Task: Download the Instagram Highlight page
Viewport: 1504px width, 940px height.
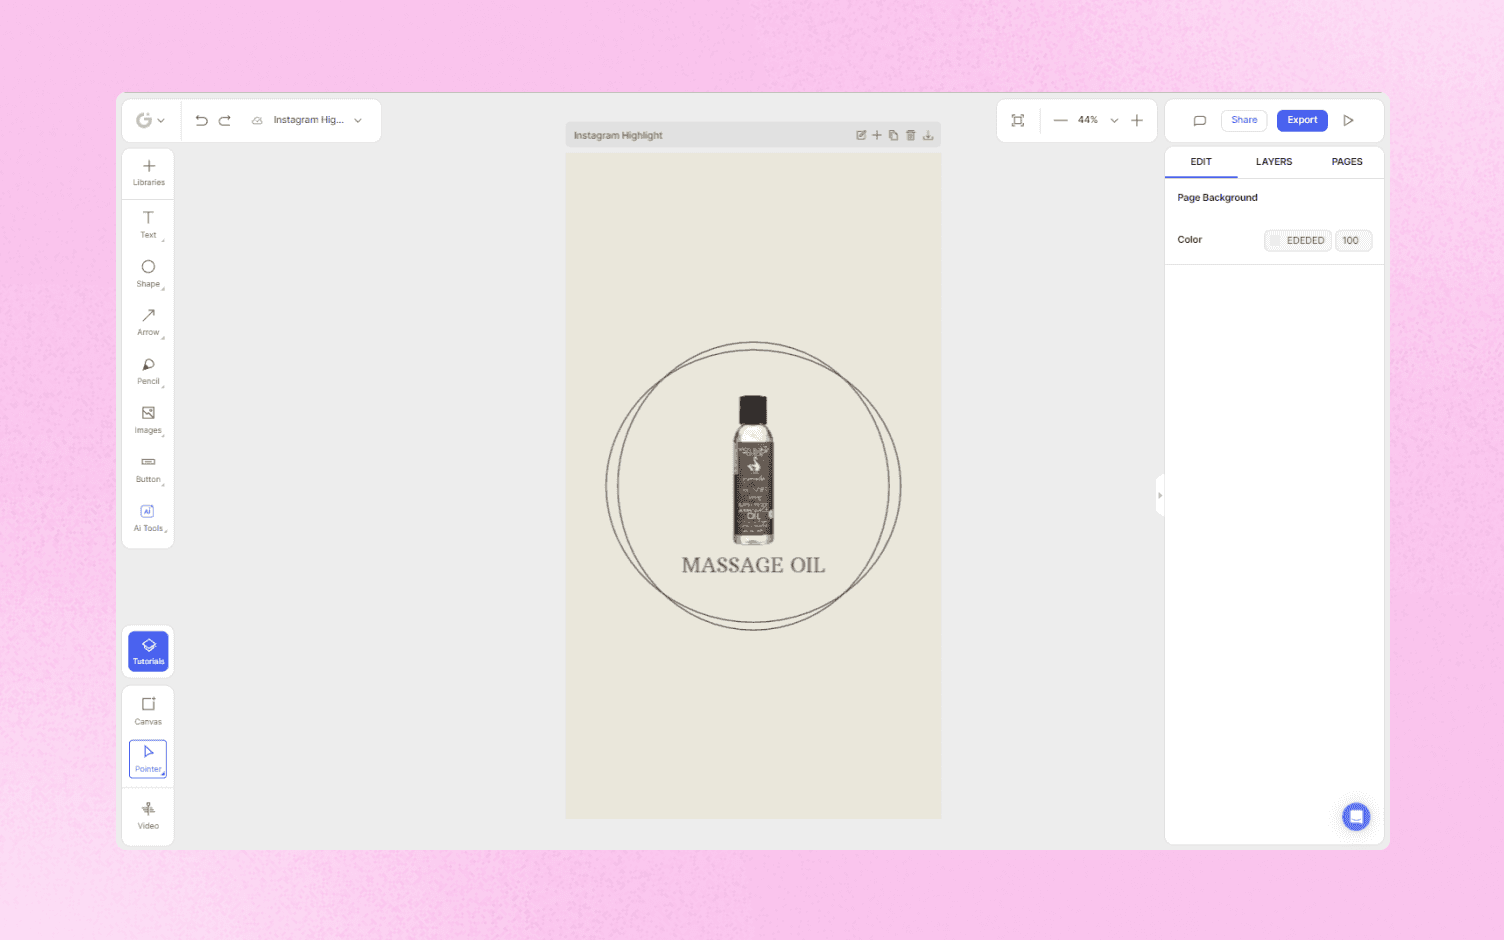Action: pos(927,134)
